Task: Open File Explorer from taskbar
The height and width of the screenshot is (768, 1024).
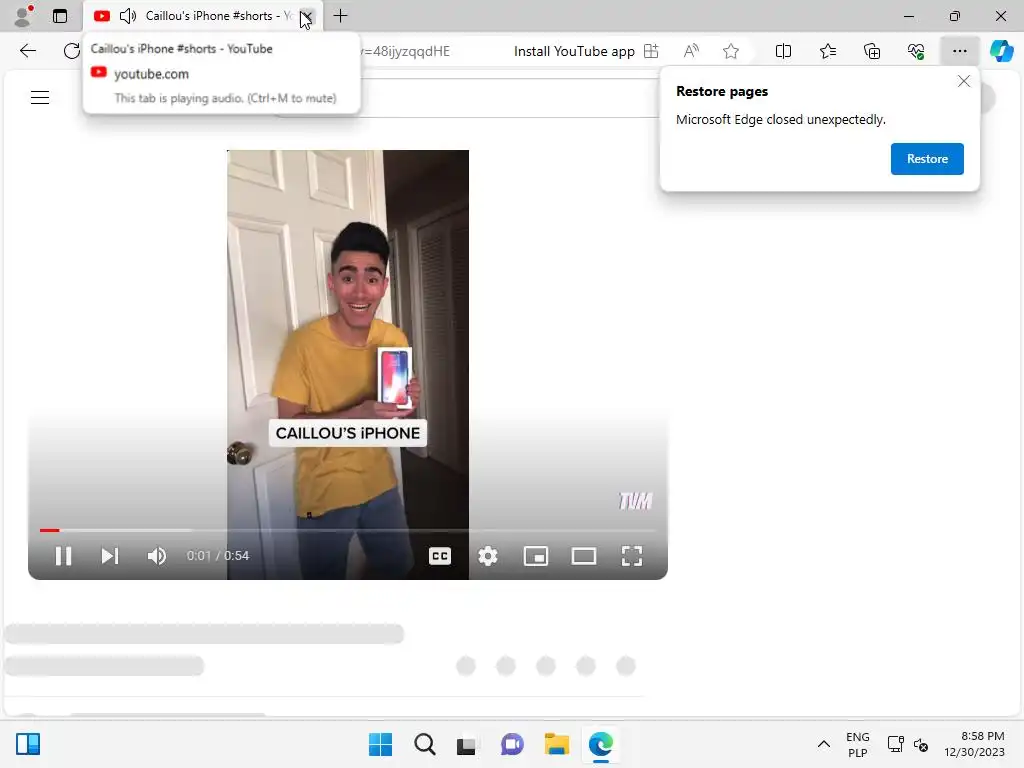Action: [556, 744]
